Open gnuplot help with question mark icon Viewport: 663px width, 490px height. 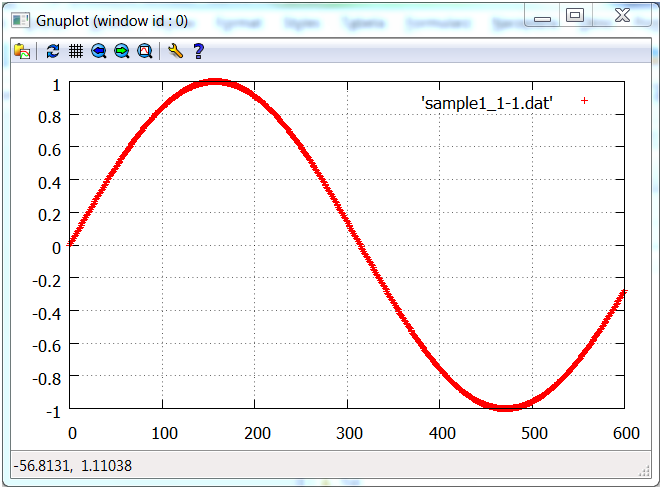[x=198, y=51]
